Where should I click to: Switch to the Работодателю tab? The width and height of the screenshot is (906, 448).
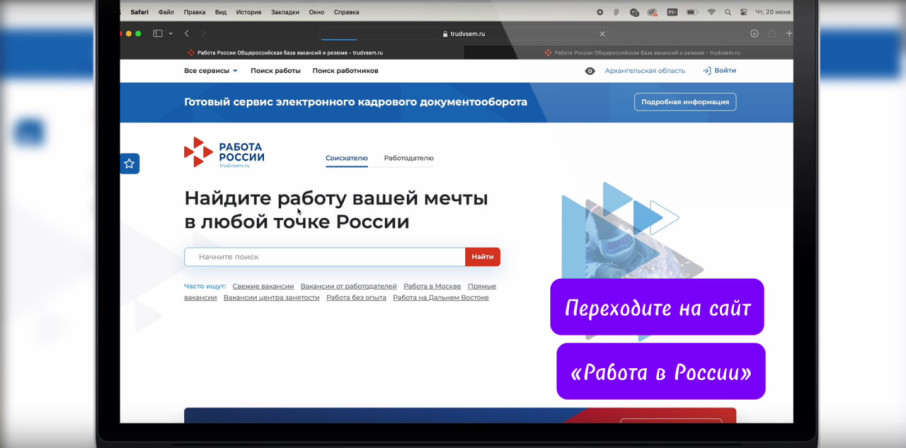[409, 158]
